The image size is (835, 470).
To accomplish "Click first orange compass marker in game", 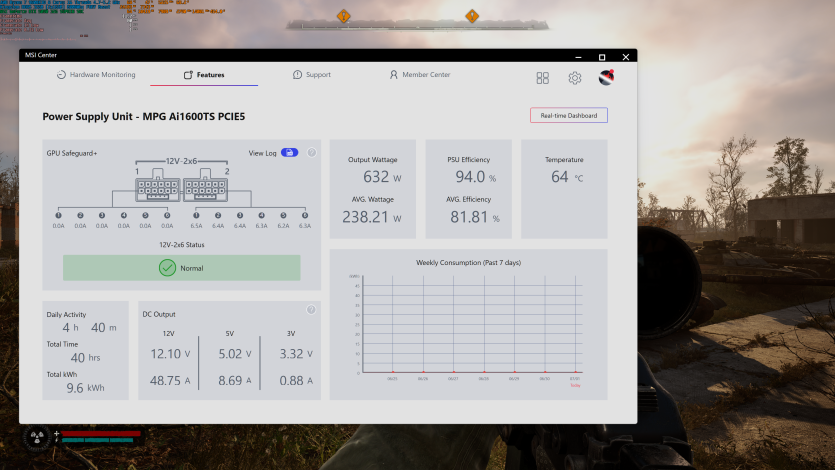I will tap(343, 16).
